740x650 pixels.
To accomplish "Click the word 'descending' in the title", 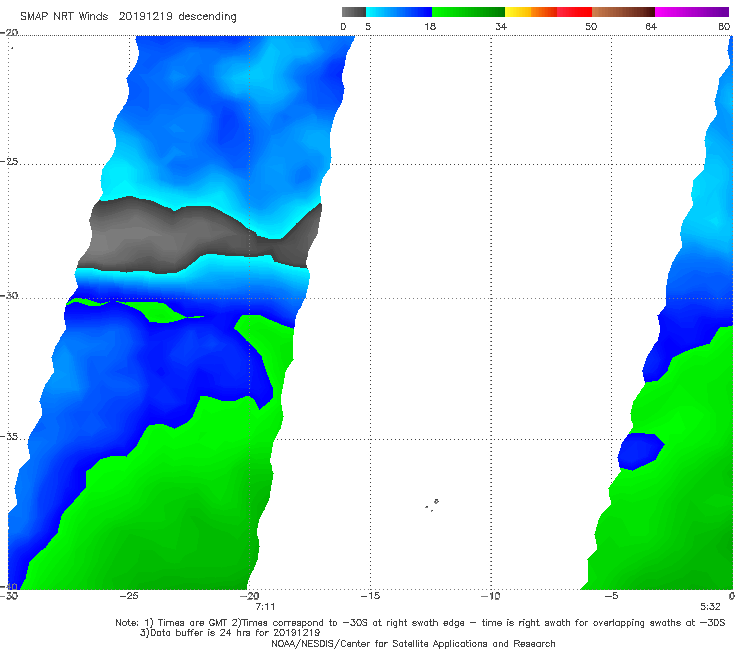I will click(x=208, y=17).
